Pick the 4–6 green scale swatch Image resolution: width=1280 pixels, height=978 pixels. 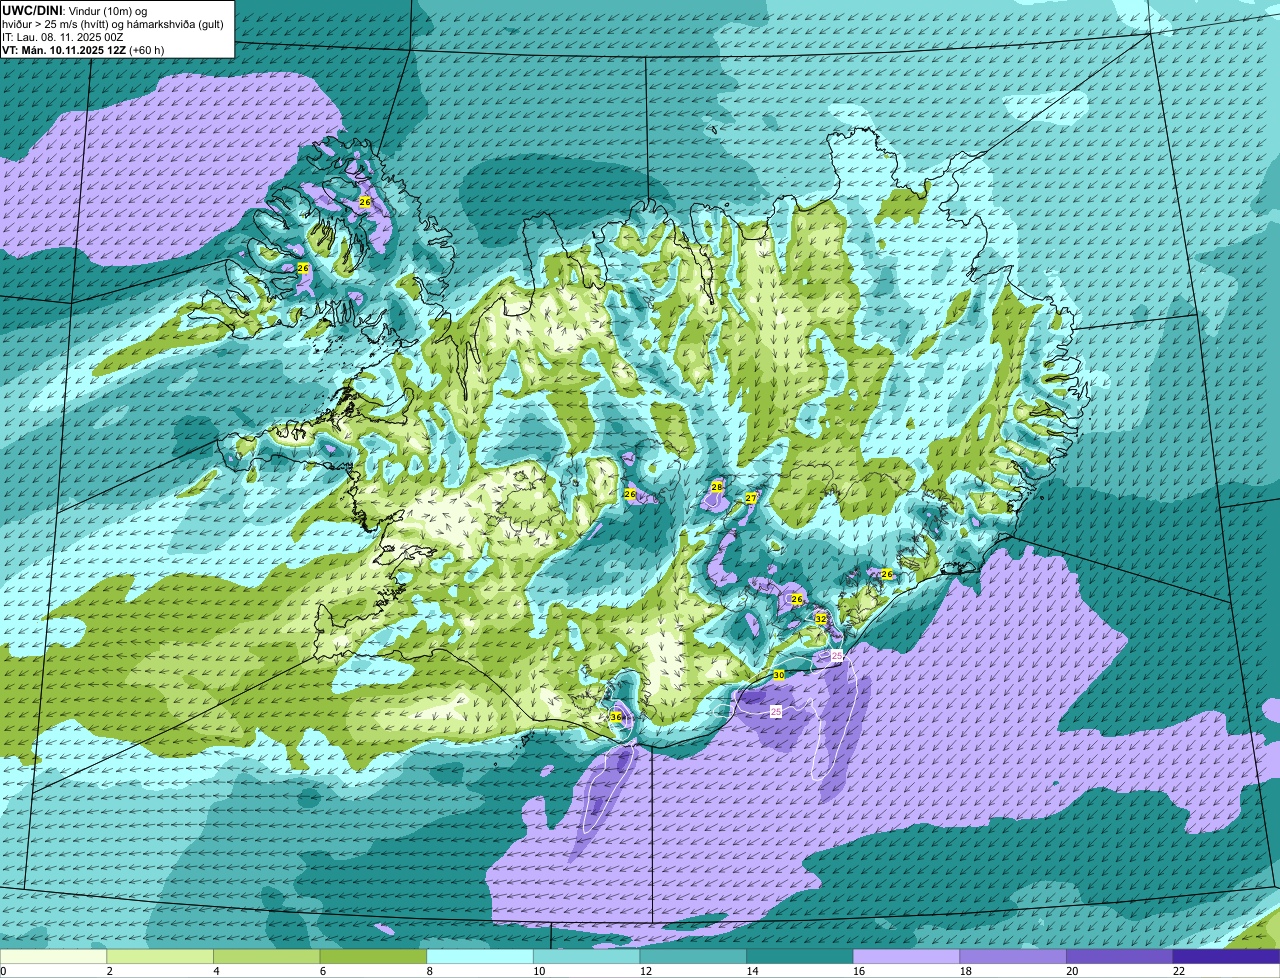click(266, 957)
